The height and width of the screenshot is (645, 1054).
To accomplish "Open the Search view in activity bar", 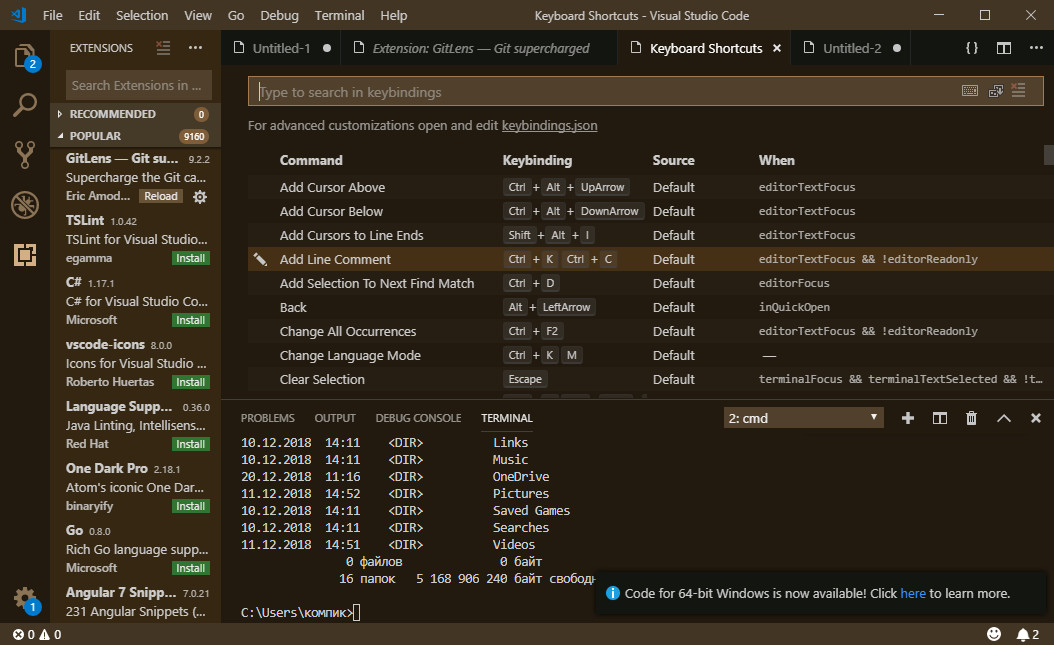I will point(25,105).
